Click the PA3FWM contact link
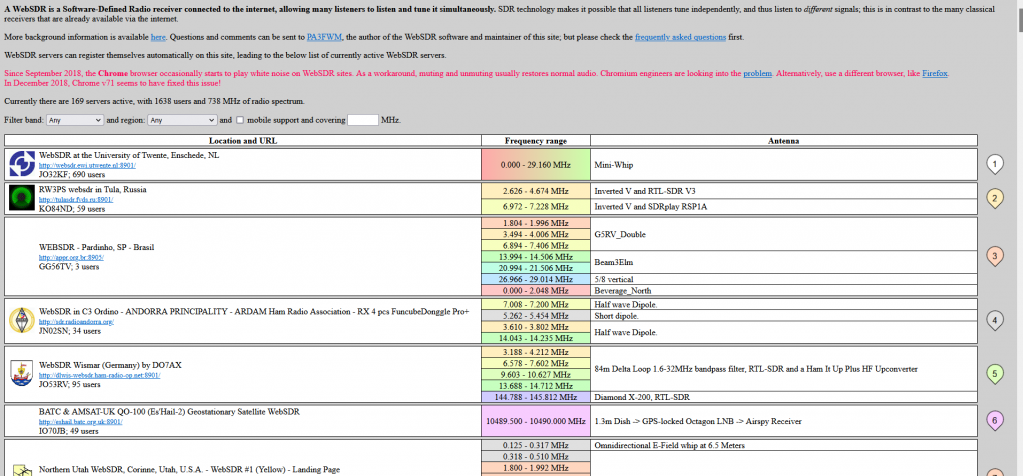The width and height of the screenshot is (1023, 476). click(322, 35)
